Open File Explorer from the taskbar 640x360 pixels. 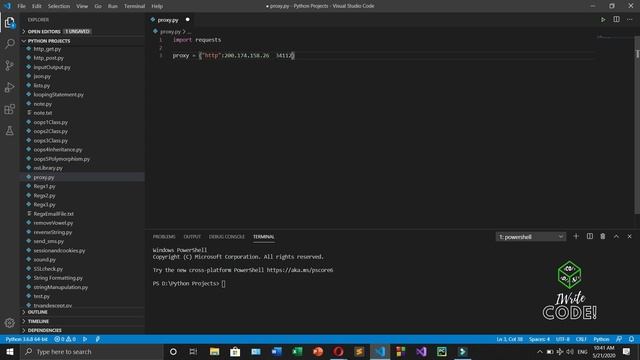coord(214,352)
